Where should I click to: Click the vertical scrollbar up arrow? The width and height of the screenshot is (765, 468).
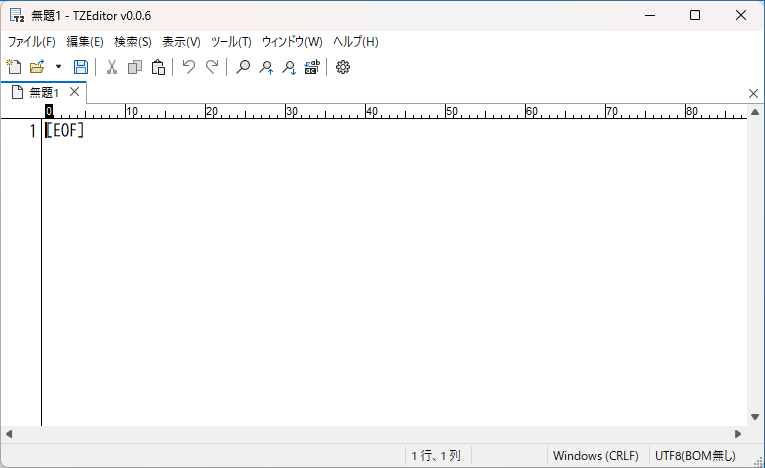coord(755,112)
